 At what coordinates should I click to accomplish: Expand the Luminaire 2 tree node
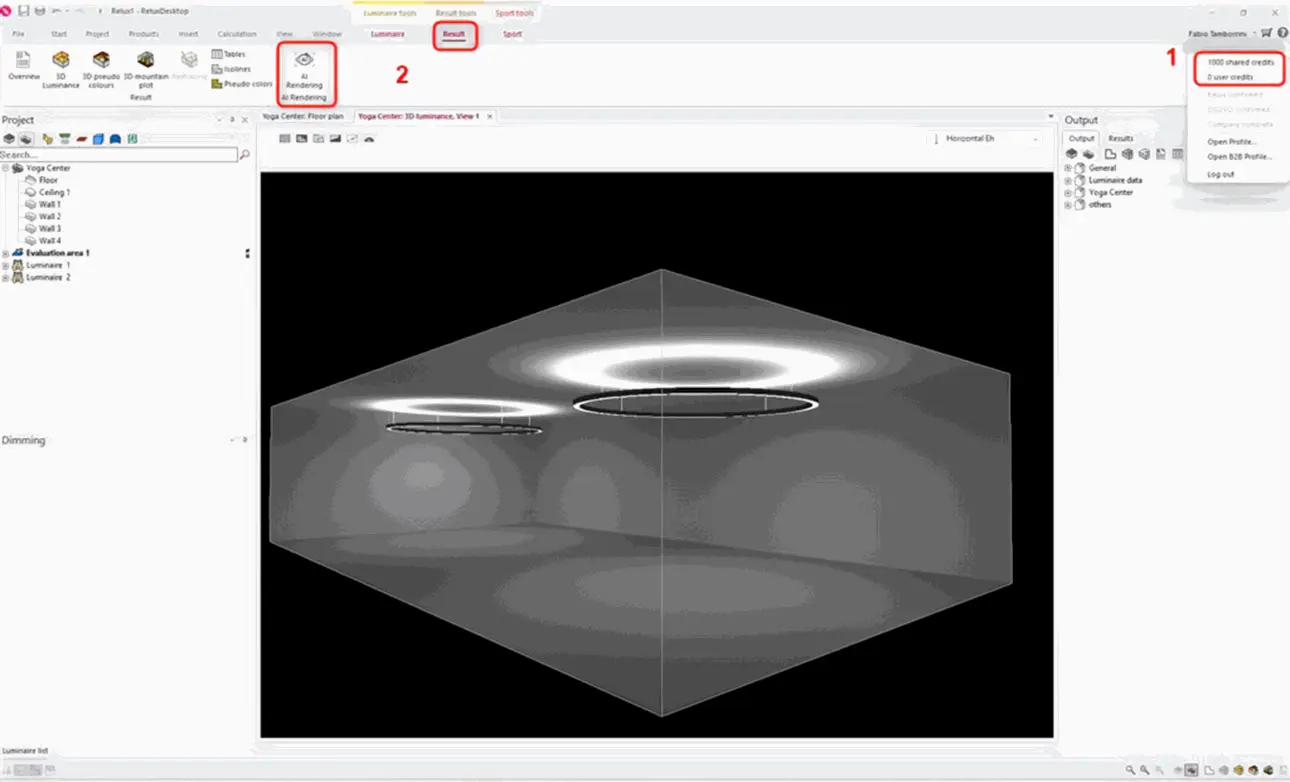pyautogui.click(x=5, y=277)
